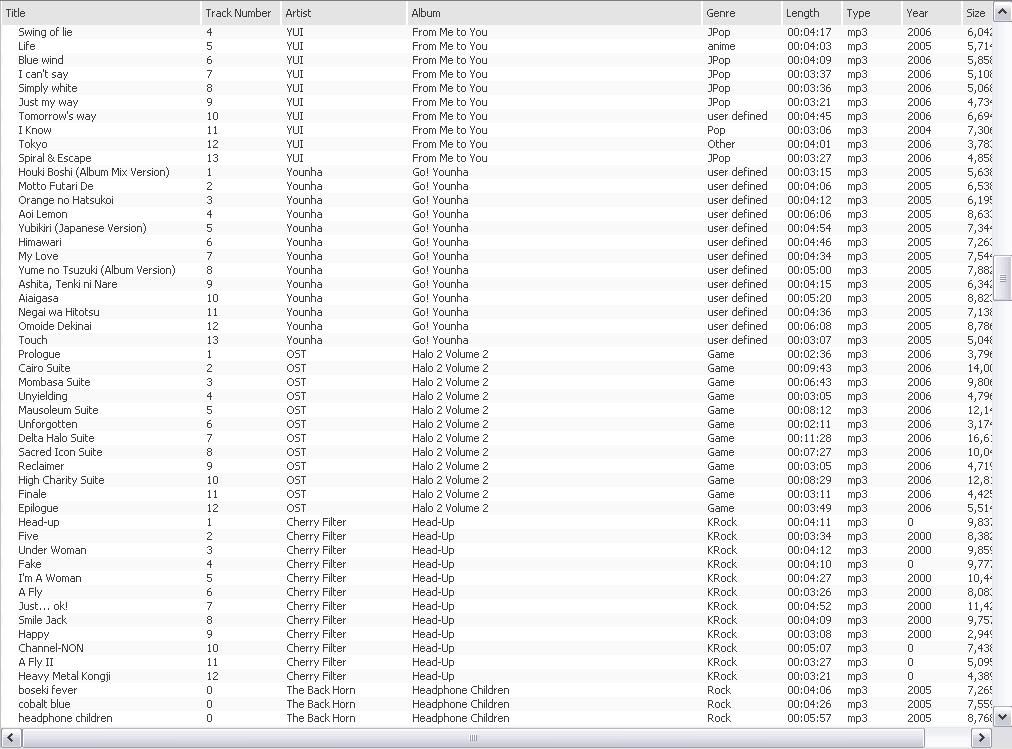Click length '00:11:28' of Delta Halo Suite
The height and width of the screenshot is (749, 1012).
pyautogui.click(x=809, y=439)
